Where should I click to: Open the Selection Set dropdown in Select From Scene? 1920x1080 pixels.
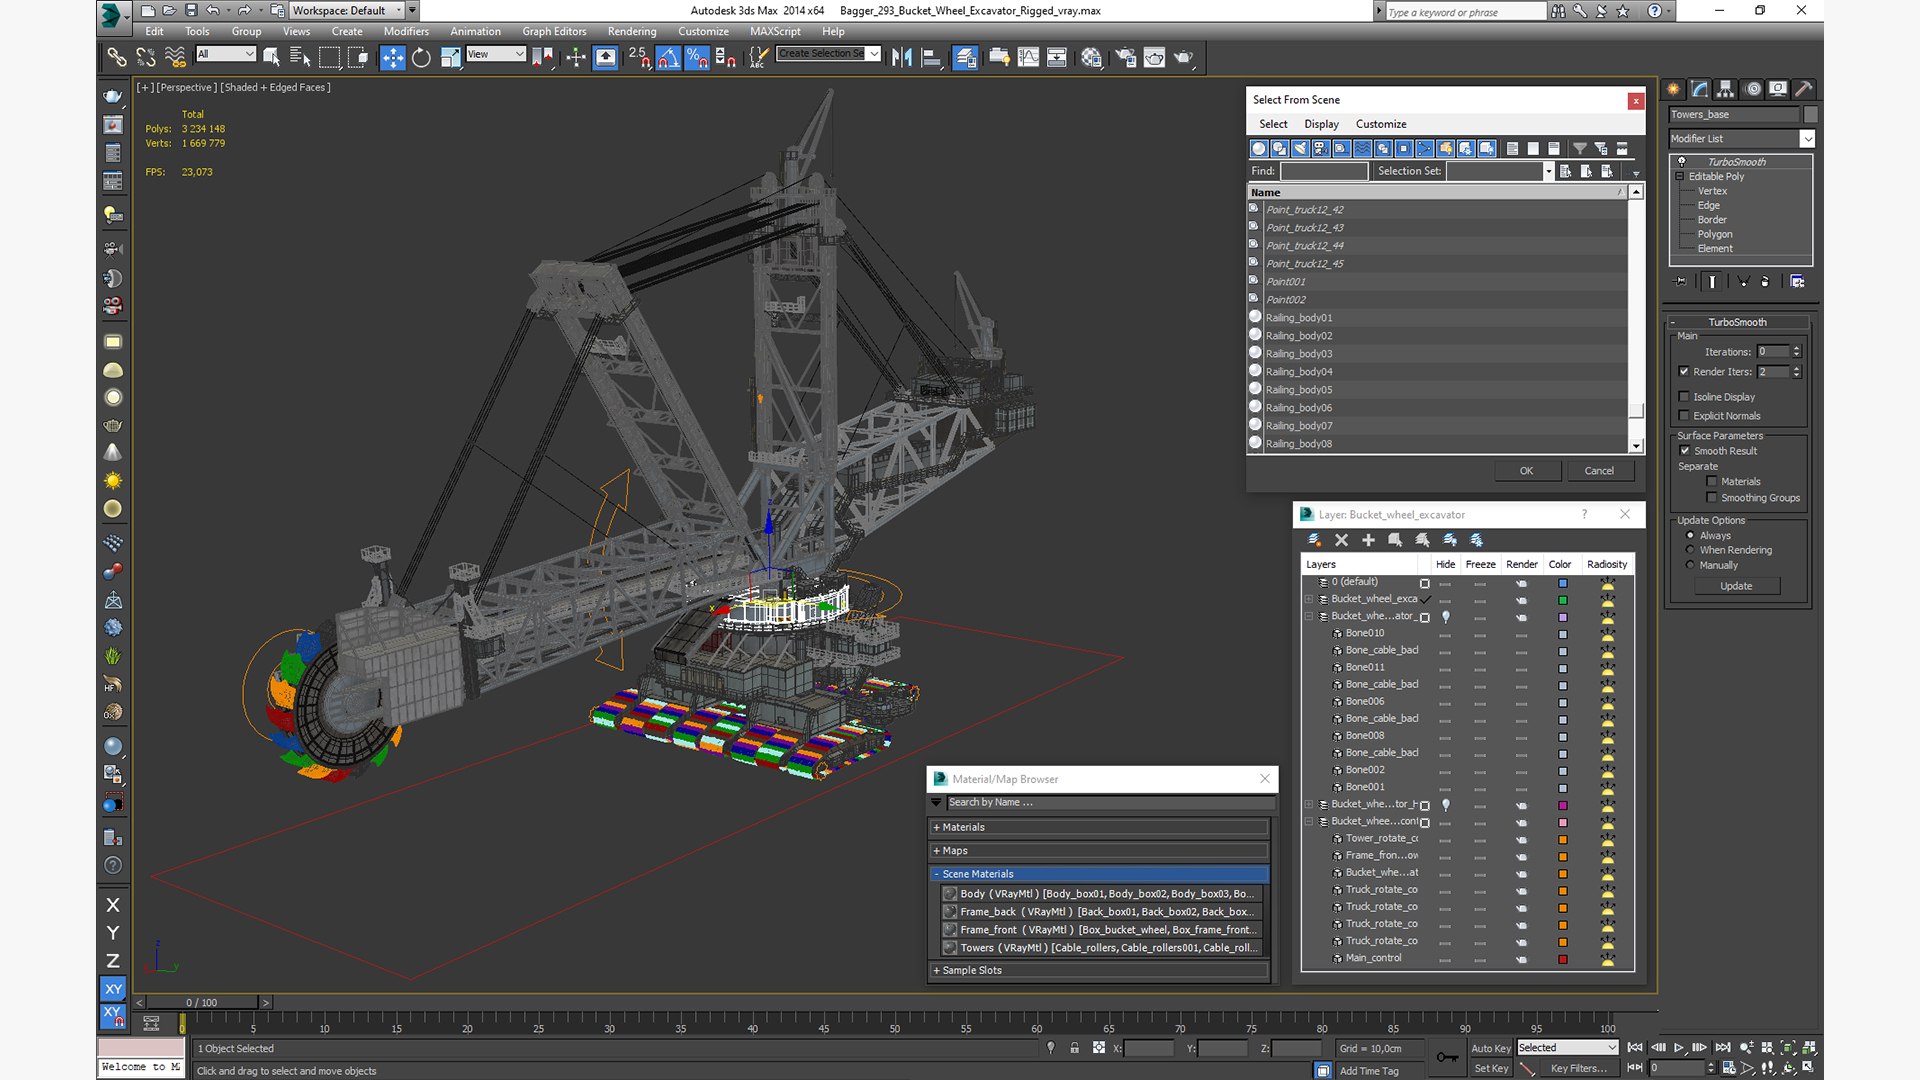(x=1548, y=171)
